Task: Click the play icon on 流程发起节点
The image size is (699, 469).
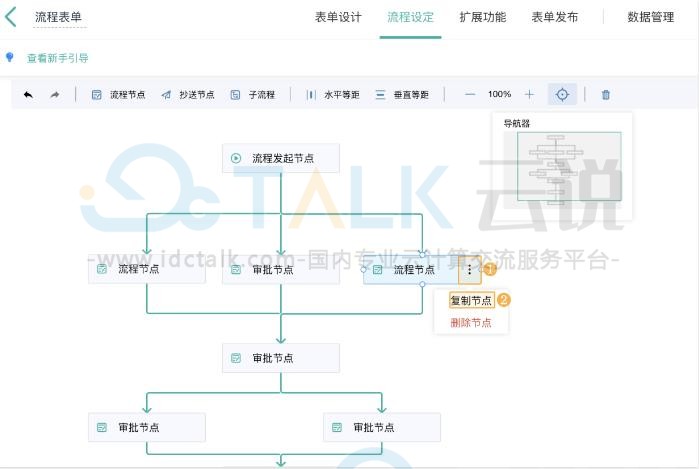Action: pyautogui.click(x=236, y=158)
